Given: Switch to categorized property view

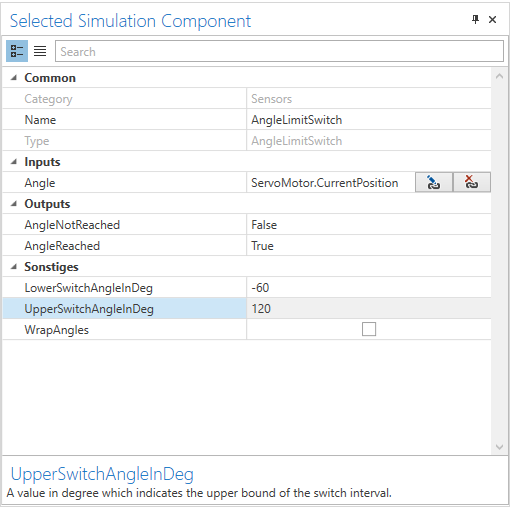Looking at the screenshot, I should [x=17, y=51].
